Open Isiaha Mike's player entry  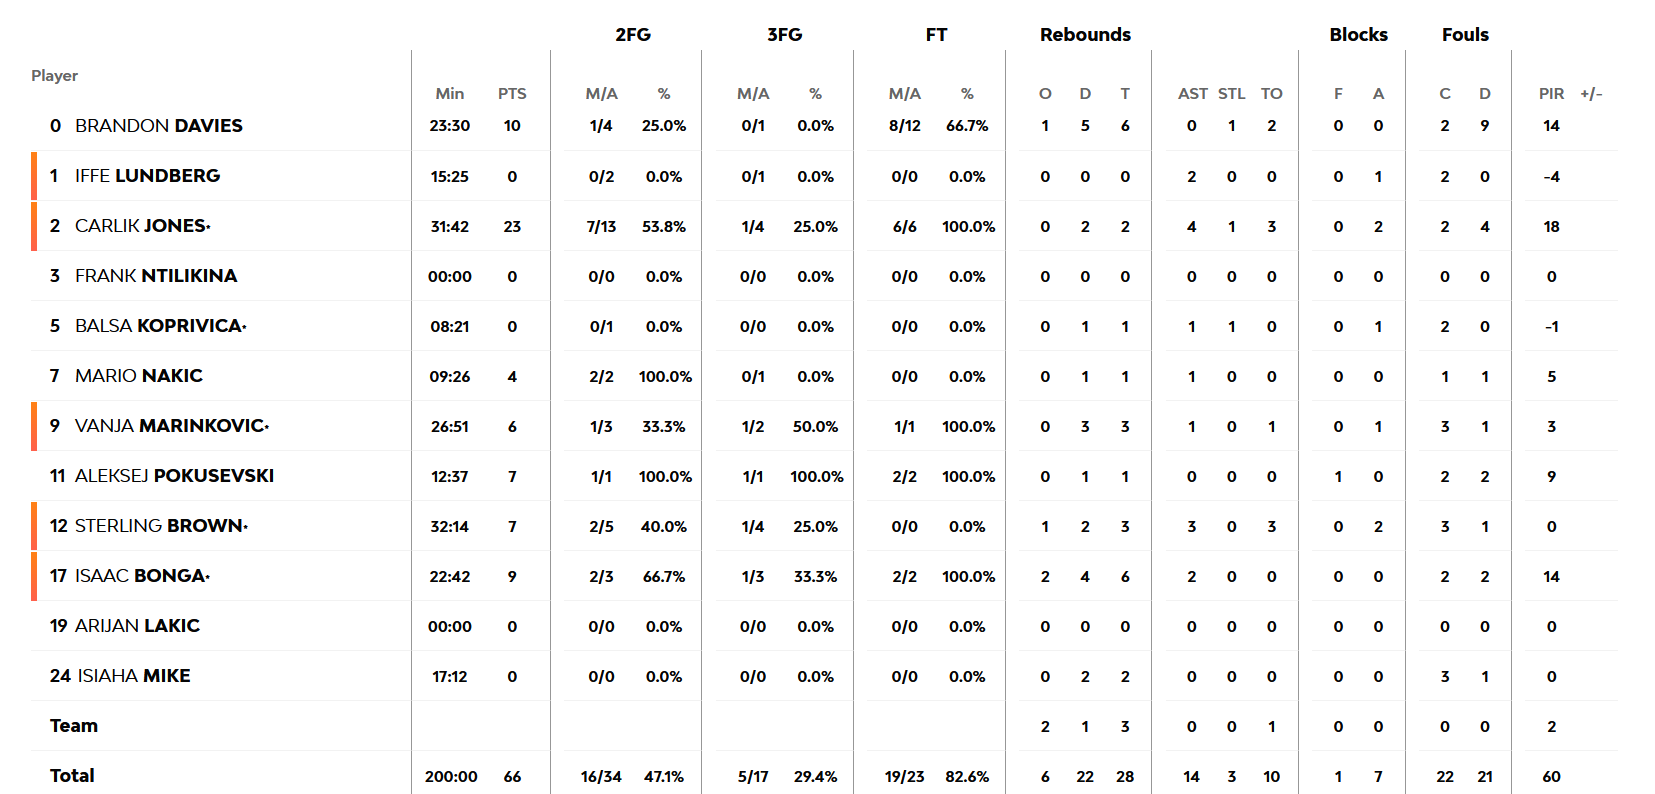[x=133, y=676]
